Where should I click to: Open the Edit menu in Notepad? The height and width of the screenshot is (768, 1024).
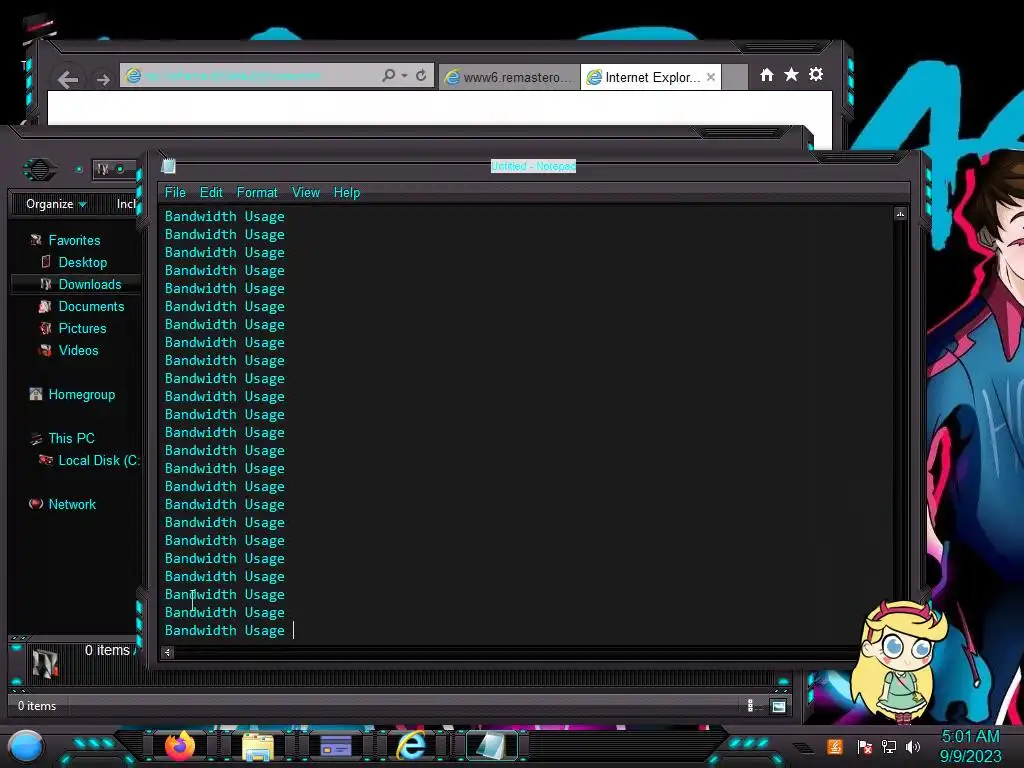click(x=211, y=193)
